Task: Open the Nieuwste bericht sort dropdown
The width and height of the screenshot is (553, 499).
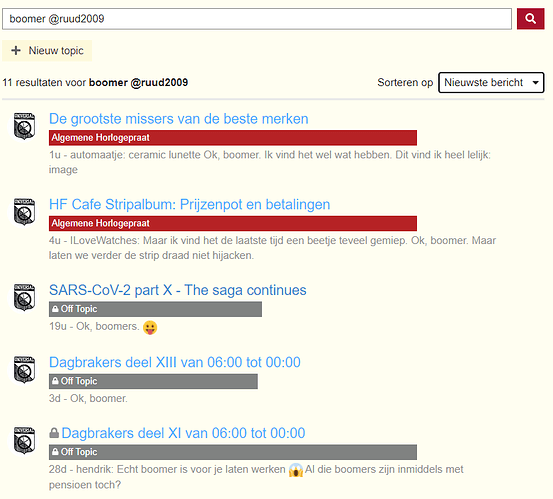Action: 491,83
